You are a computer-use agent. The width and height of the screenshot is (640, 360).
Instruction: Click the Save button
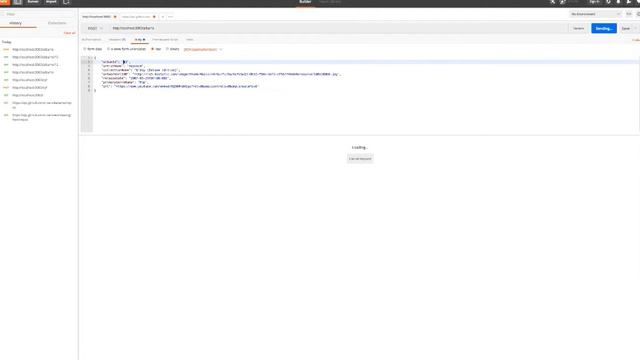[625, 29]
